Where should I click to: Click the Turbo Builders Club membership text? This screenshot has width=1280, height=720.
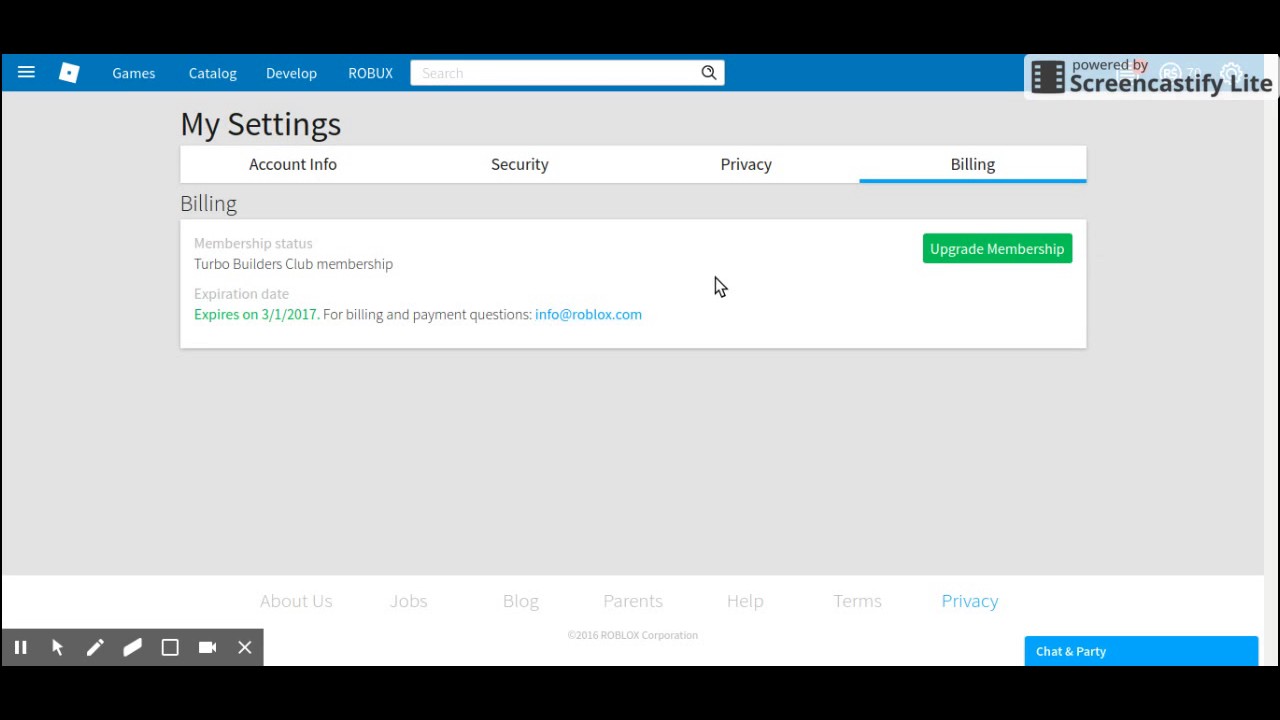293,264
